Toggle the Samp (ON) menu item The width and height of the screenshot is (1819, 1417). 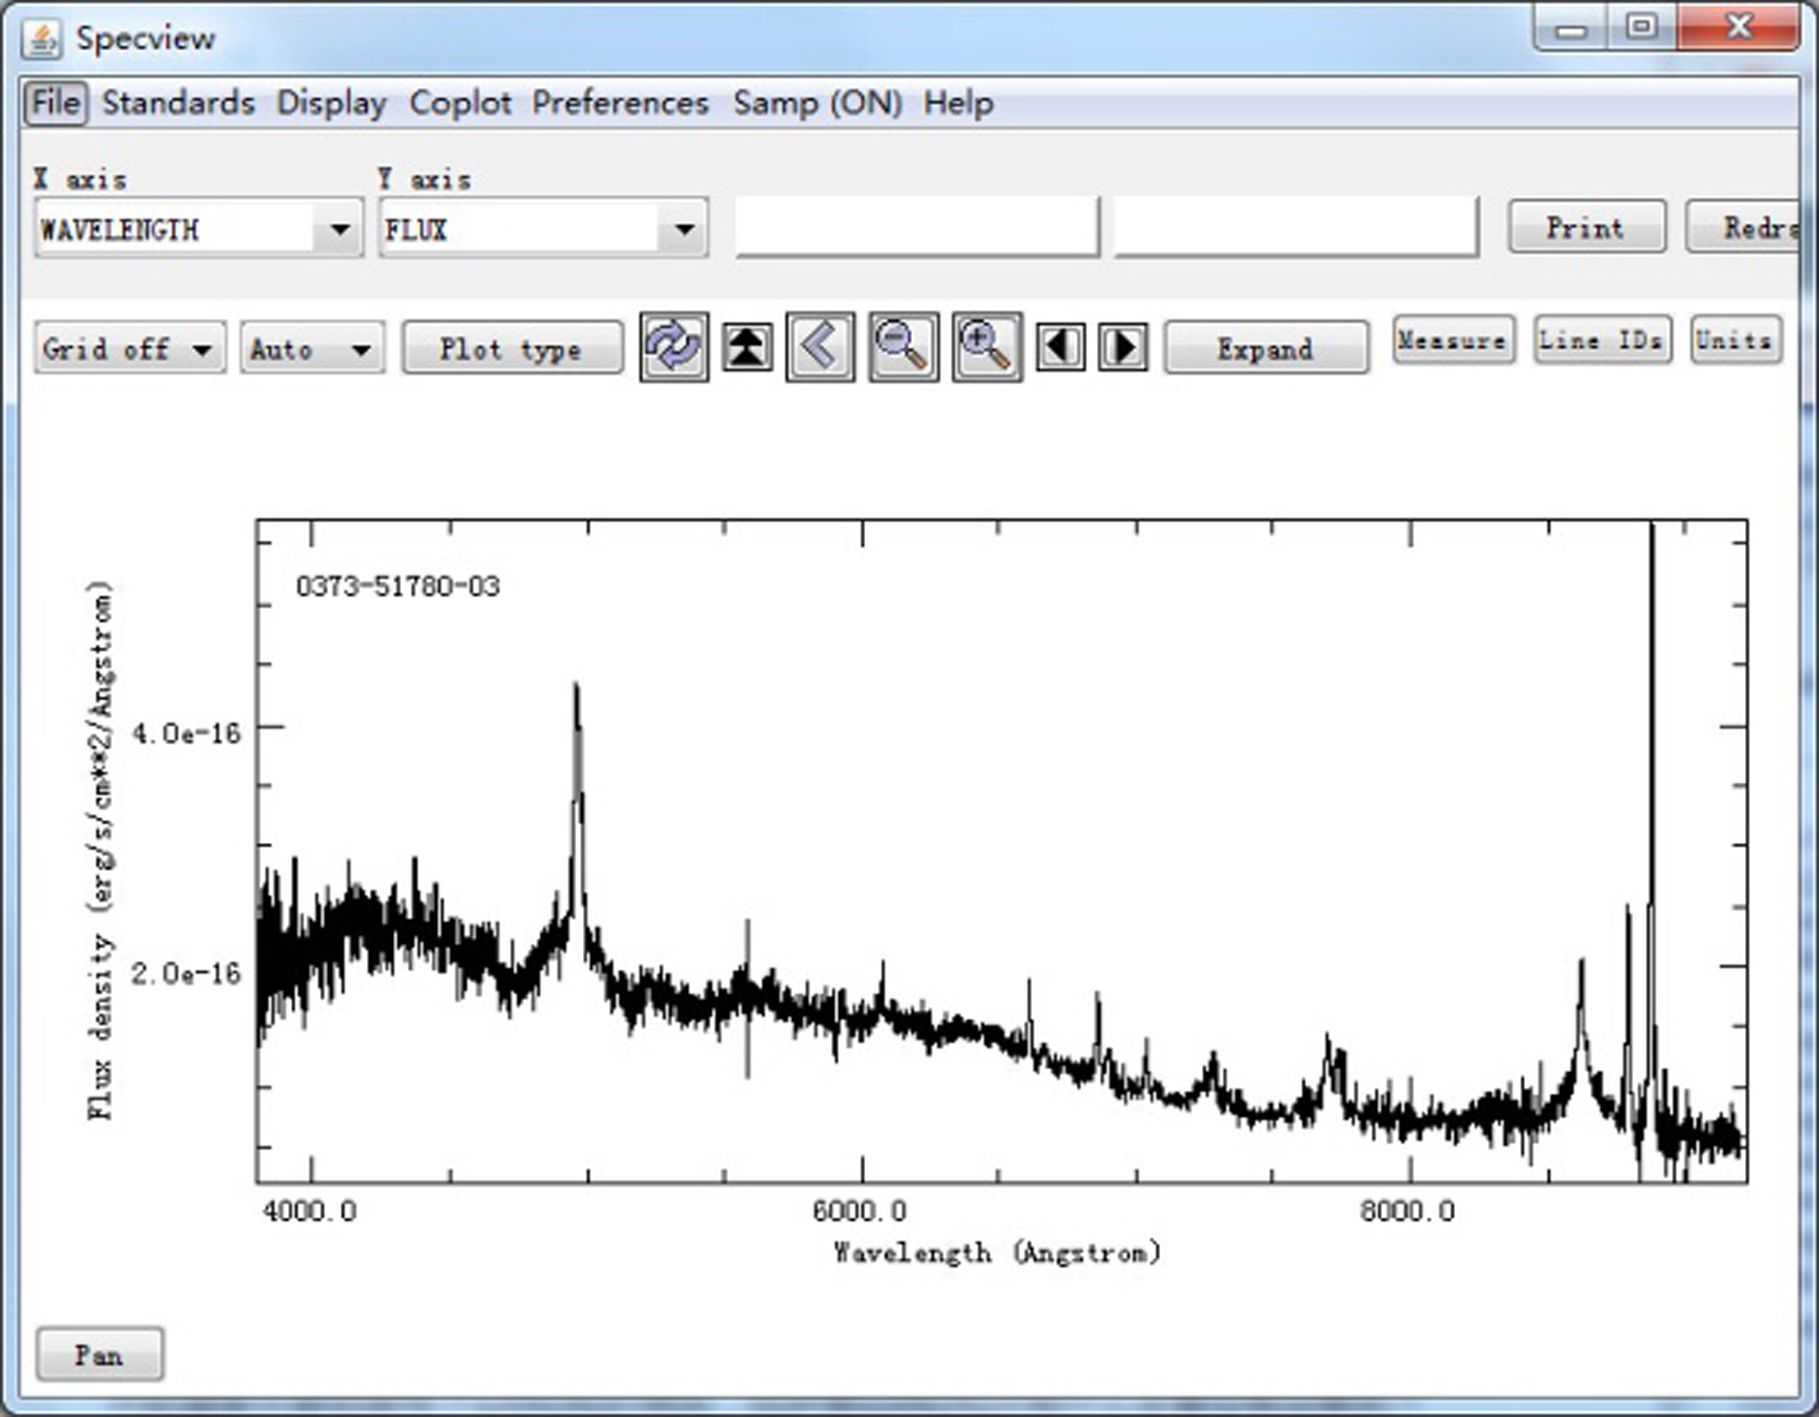(817, 103)
